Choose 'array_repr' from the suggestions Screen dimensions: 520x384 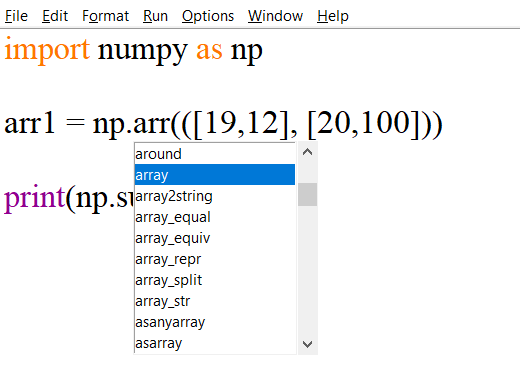click(215, 259)
